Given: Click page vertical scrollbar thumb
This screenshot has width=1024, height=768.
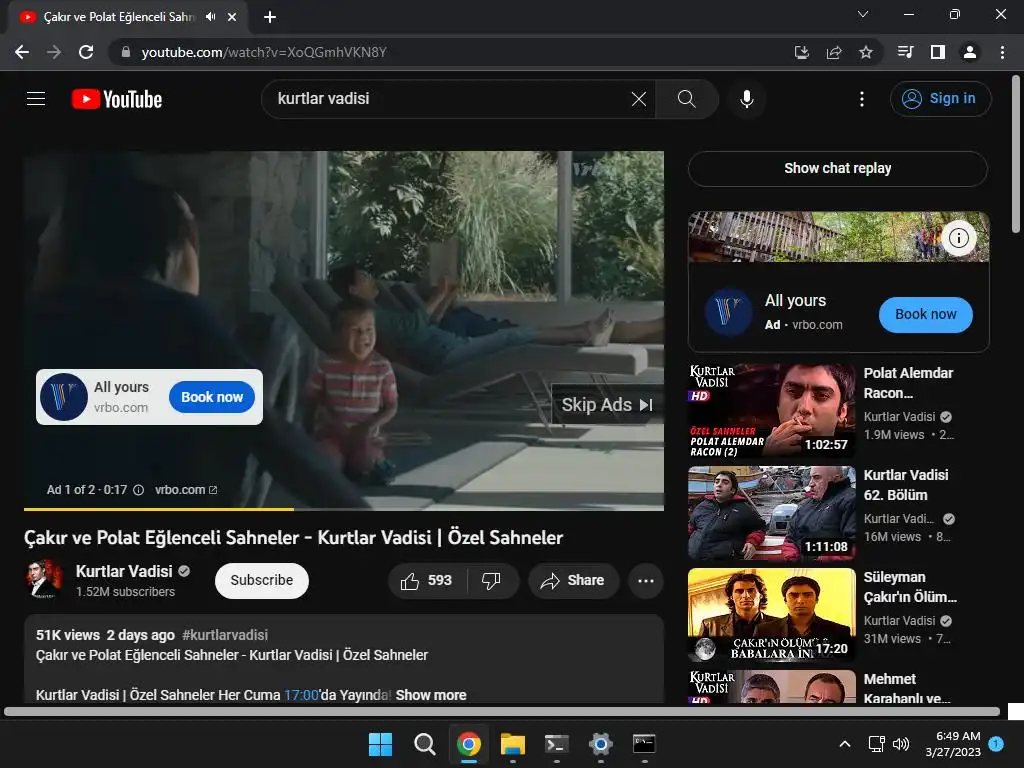Looking at the screenshot, I should point(1016,153).
